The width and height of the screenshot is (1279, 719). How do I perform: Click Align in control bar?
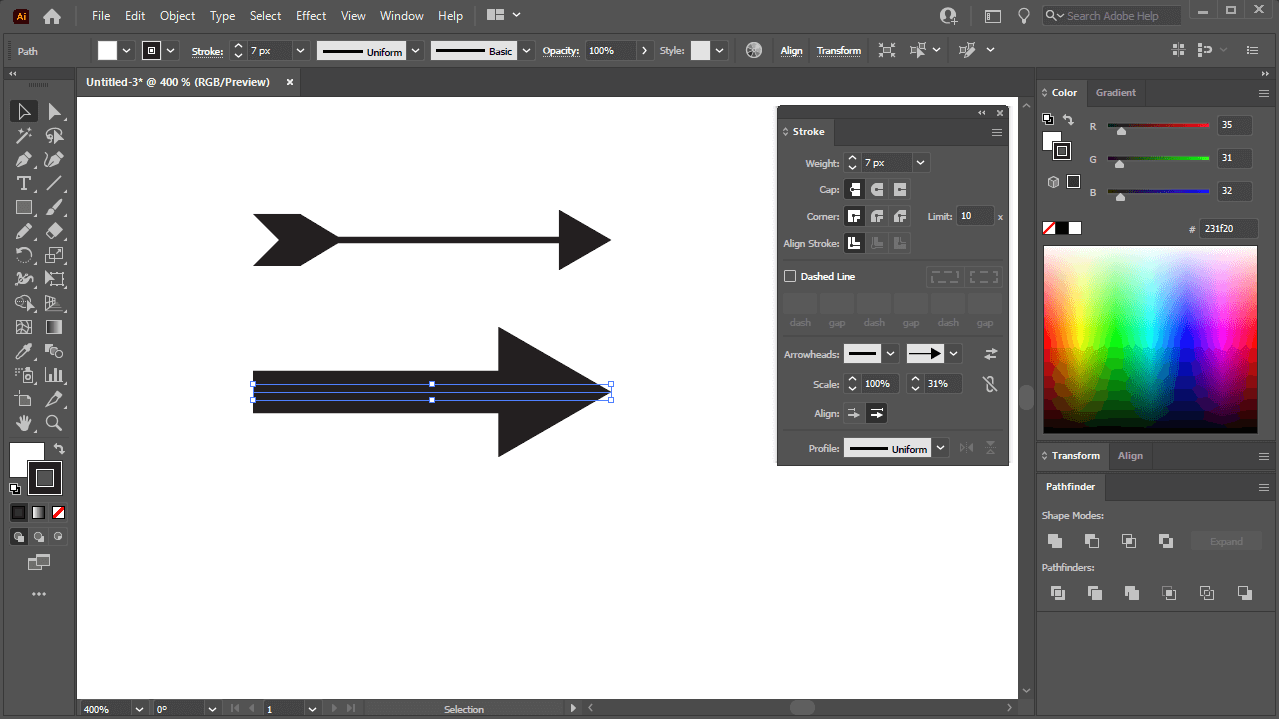pyautogui.click(x=791, y=51)
